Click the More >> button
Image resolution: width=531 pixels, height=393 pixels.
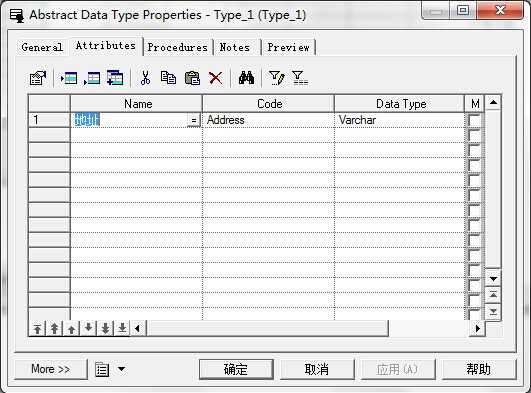click(50, 369)
